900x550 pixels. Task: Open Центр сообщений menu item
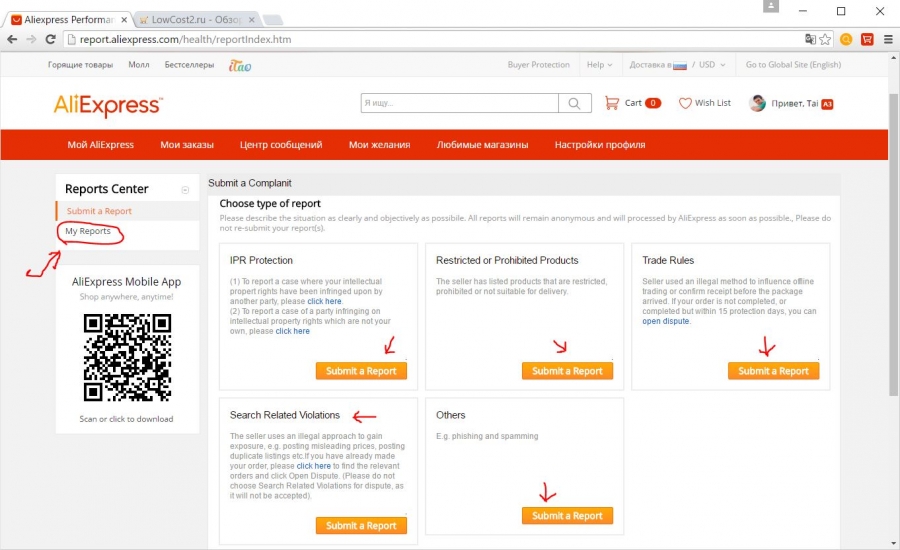point(281,145)
